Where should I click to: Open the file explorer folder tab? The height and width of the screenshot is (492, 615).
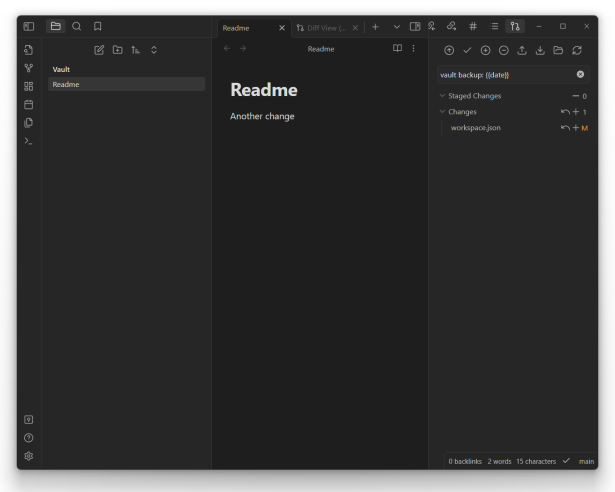coord(56,26)
